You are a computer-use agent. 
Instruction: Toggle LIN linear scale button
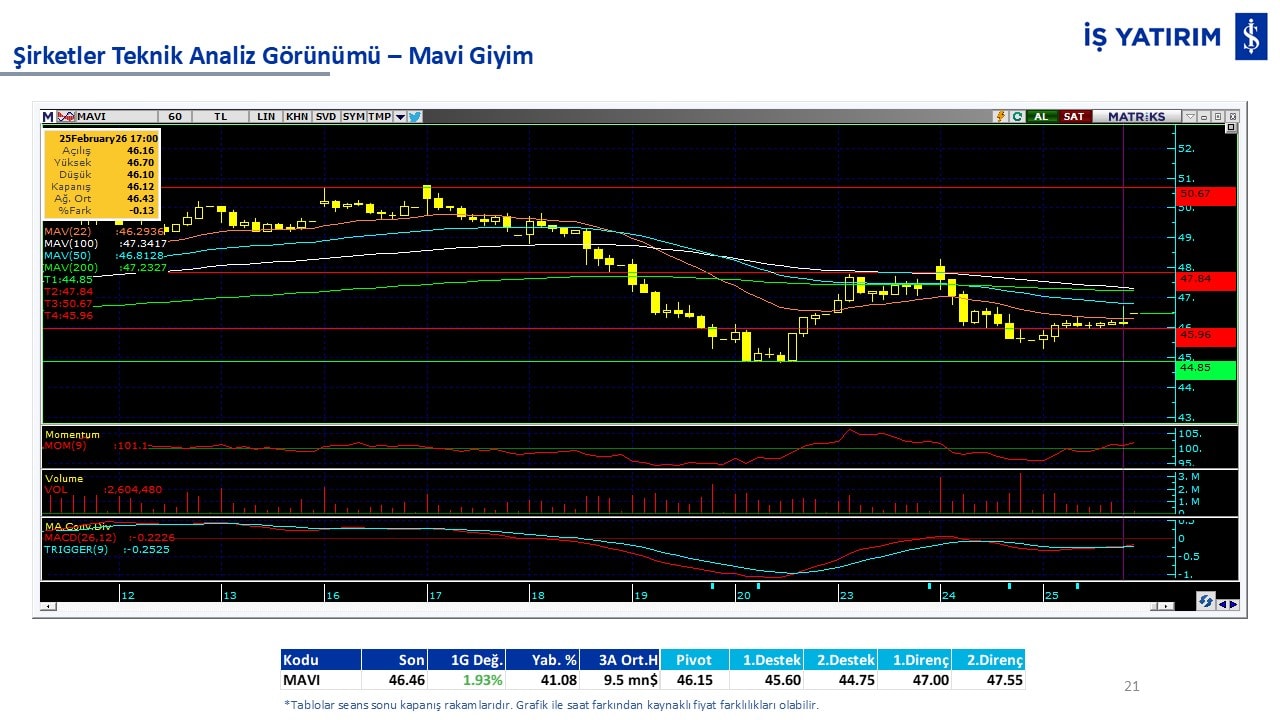pyautogui.click(x=265, y=117)
